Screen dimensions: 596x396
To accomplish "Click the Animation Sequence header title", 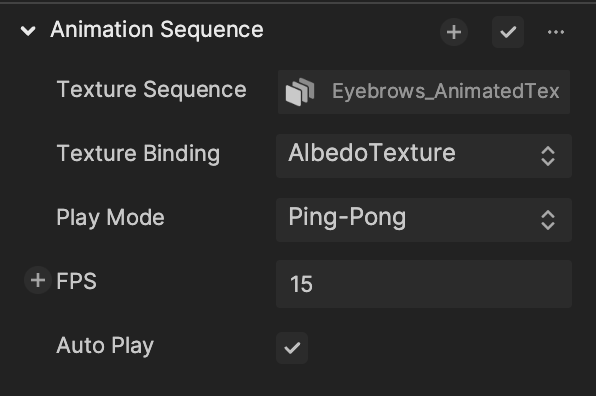I will 157,30.
